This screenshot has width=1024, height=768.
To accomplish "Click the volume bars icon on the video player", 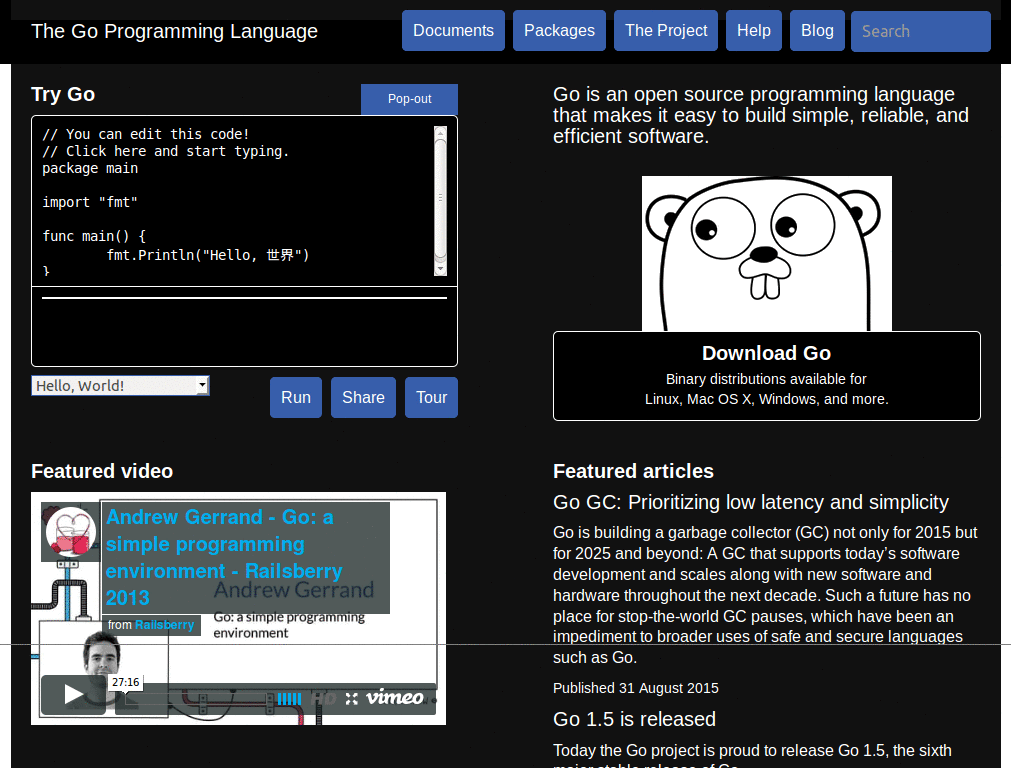I will [289, 697].
